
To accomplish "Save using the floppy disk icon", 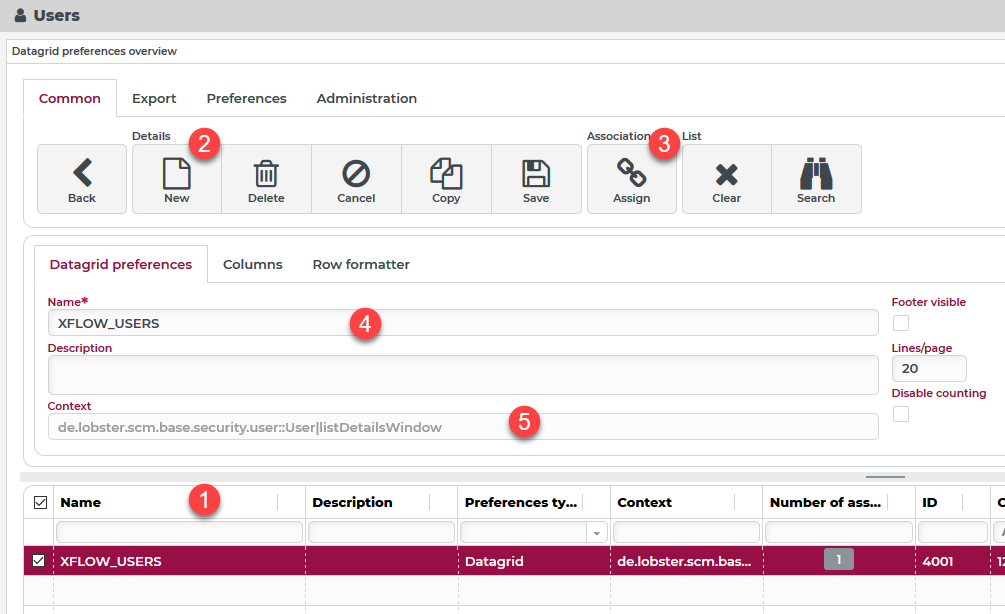I will tap(536, 174).
